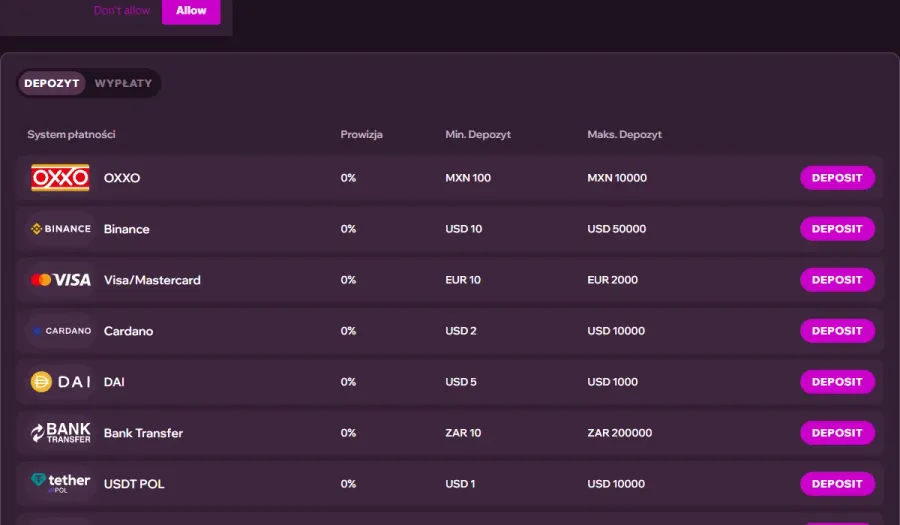This screenshot has height=525, width=900.
Task: Switch to the WYPŁATY tab
Action: (x=123, y=83)
